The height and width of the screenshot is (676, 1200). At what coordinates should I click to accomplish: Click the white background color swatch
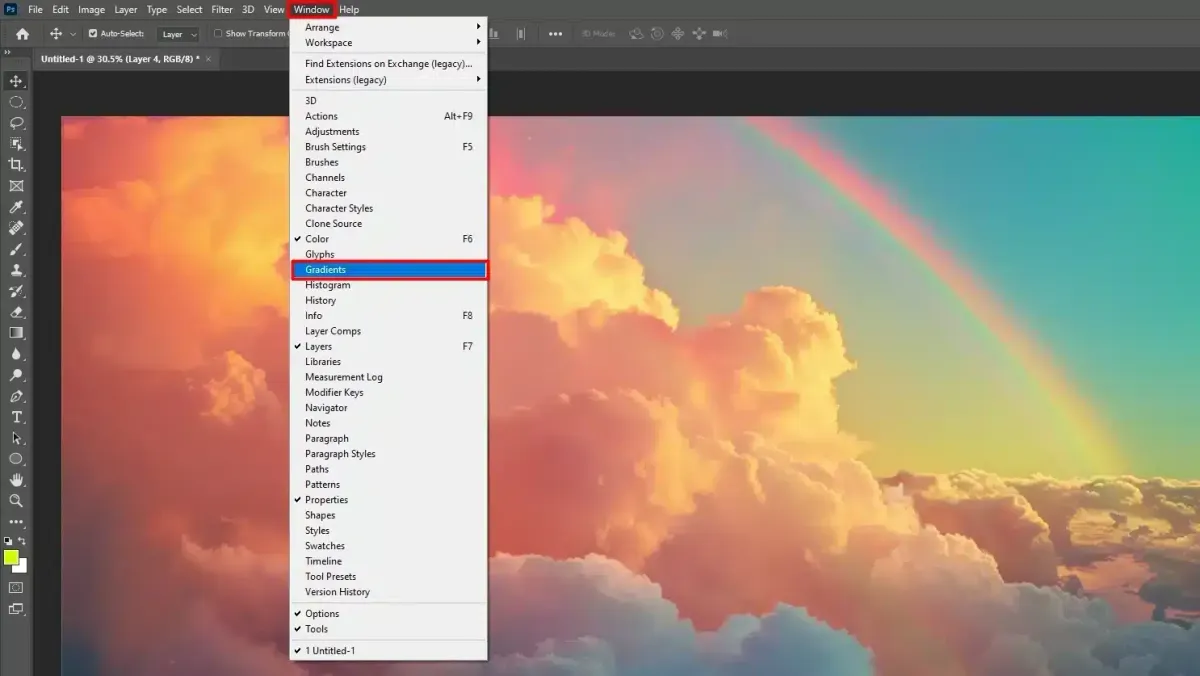pyautogui.click(x=22, y=567)
